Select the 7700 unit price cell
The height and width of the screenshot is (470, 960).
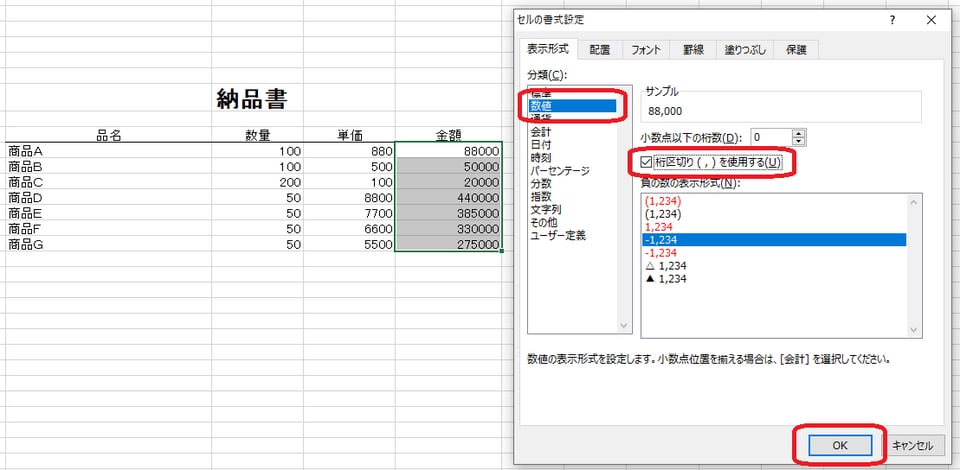pos(349,213)
